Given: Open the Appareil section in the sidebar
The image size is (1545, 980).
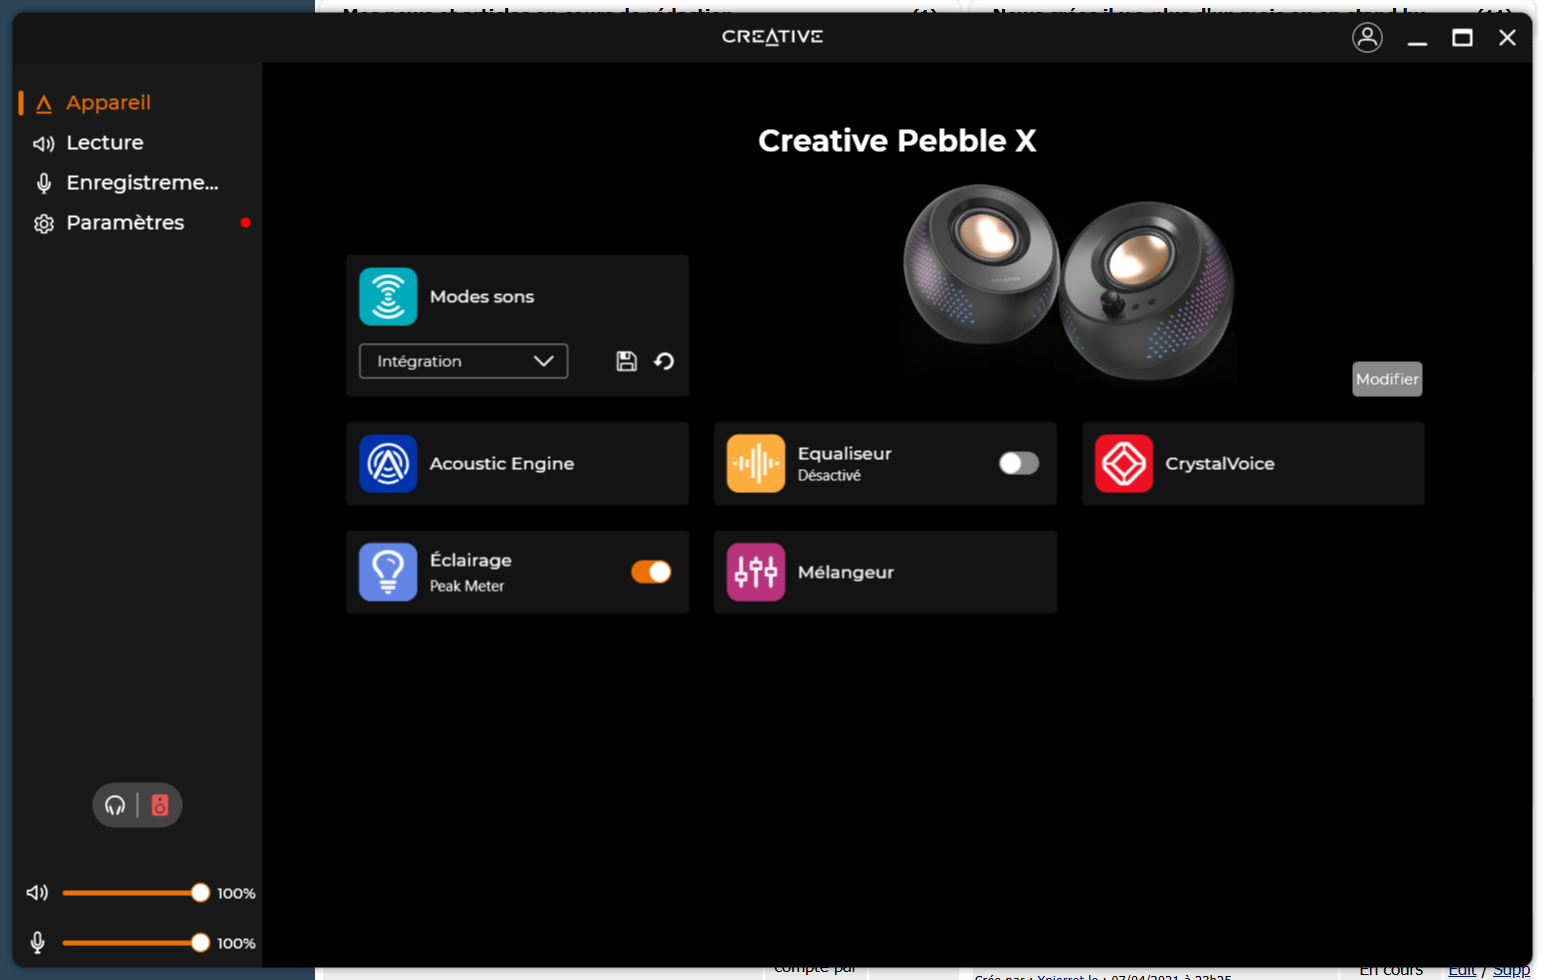Looking at the screenshot, I should point(108,103).
